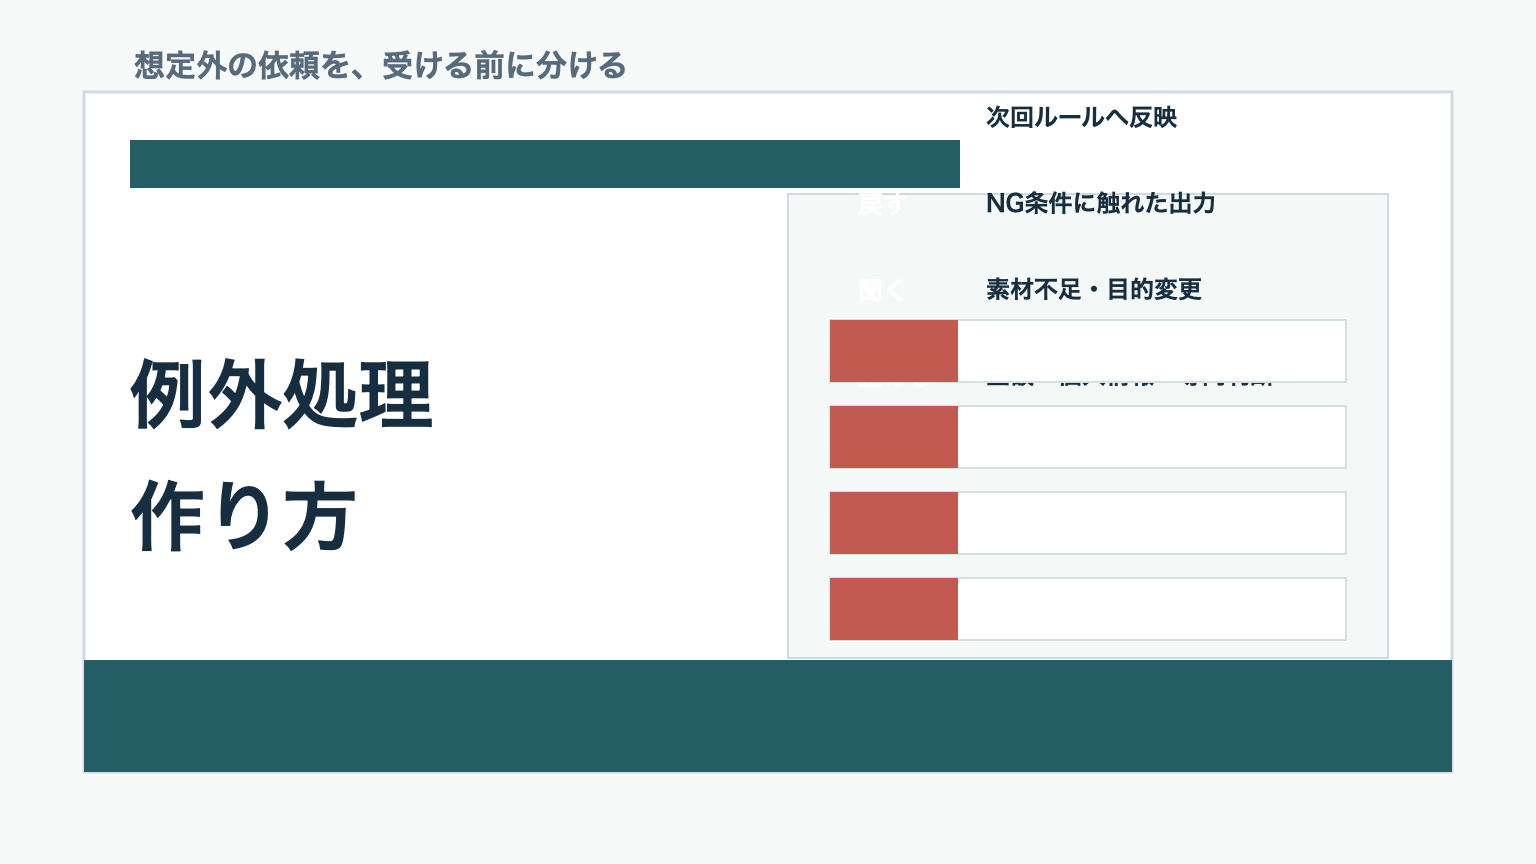Select the heading text '例外処理'
The height and width of the screenshot is (864, 1536).
coord(282,394)
